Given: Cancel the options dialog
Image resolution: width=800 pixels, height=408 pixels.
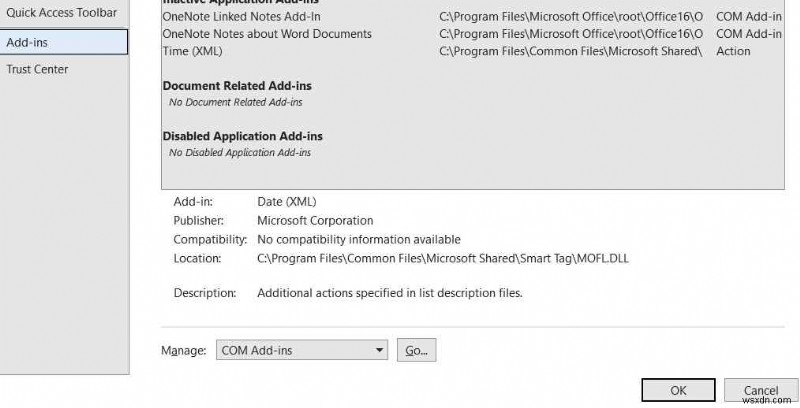Looking at the screenshot, I should coord(760,390).
